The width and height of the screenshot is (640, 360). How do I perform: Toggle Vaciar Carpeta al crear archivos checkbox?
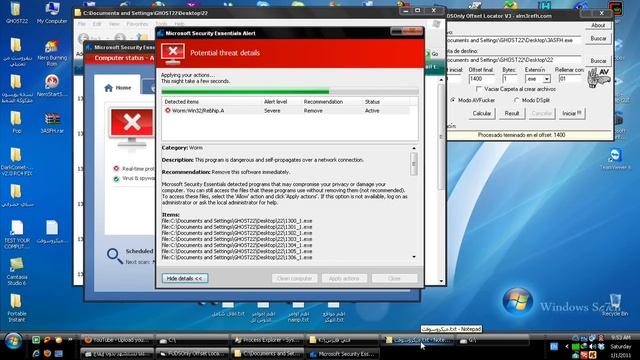479,89
